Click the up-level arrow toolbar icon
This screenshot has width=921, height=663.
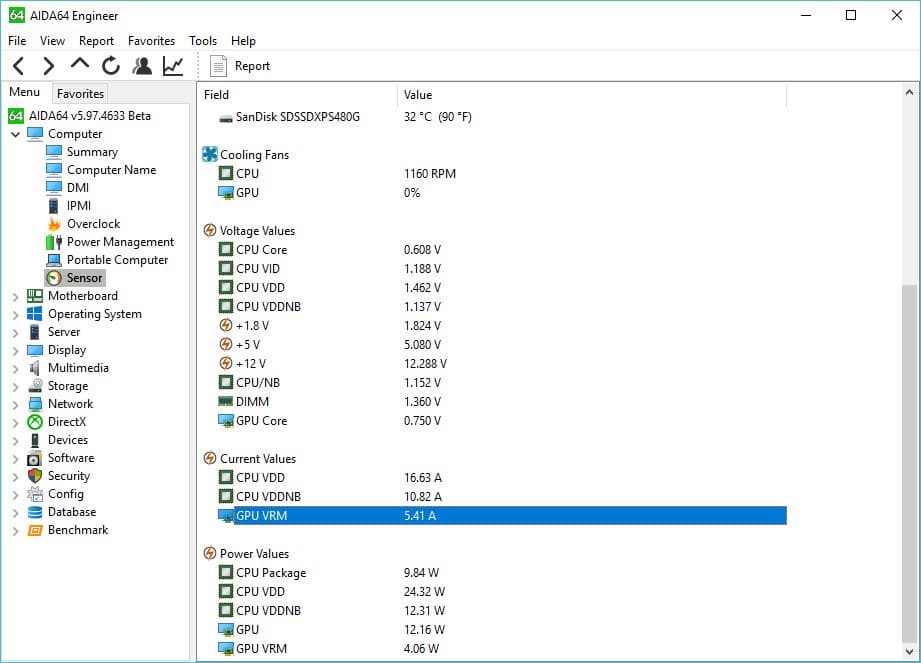point(80,63)
